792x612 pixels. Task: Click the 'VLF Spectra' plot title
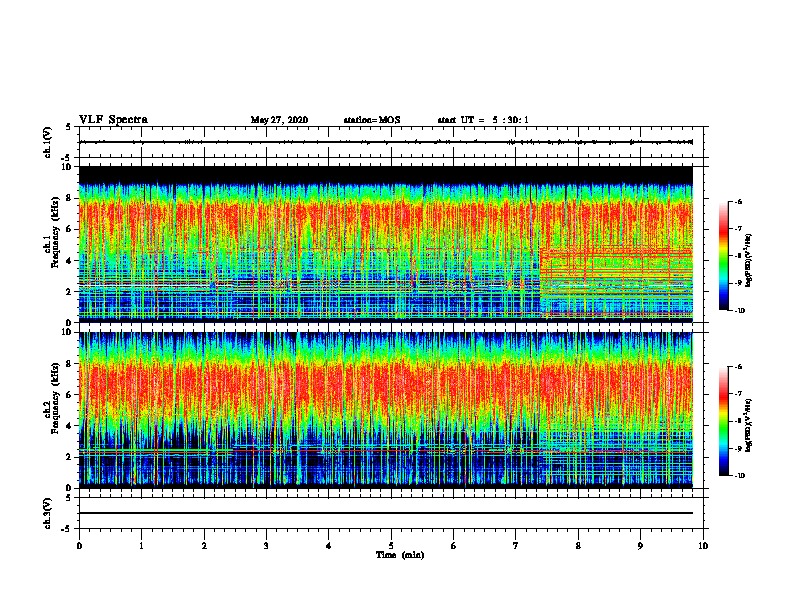[113, 120]
